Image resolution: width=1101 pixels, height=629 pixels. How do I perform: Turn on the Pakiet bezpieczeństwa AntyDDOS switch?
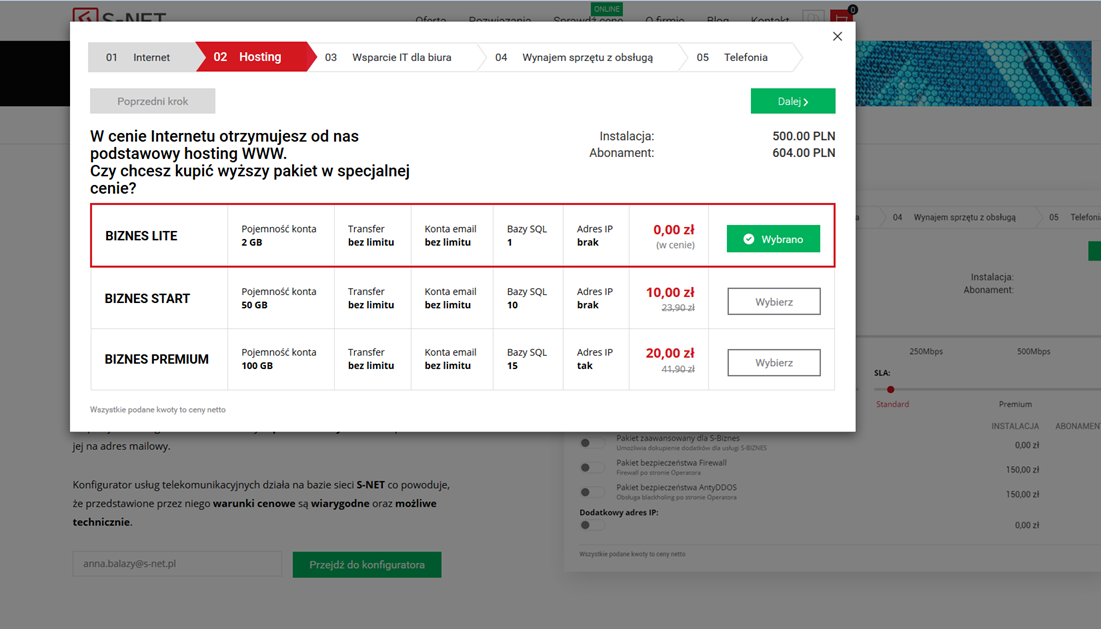(x=592, y=492)
